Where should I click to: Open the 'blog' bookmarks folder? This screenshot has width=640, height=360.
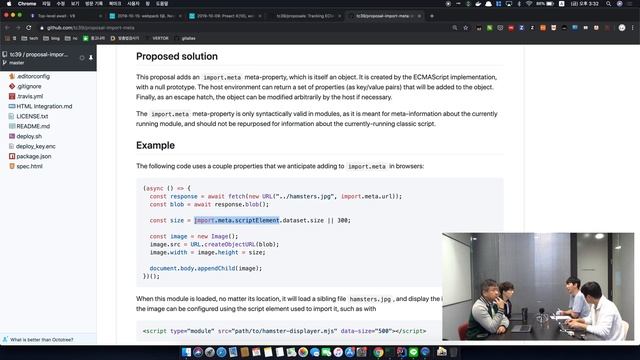51,38
